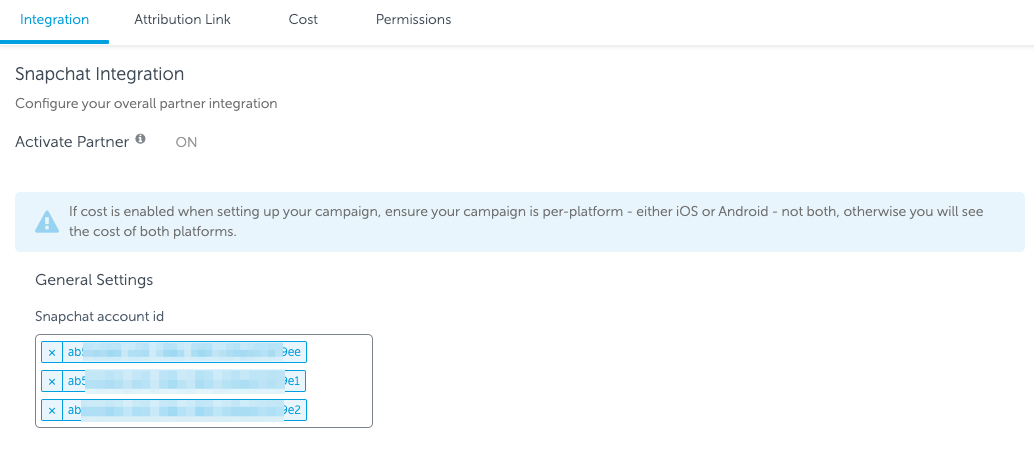Click the Snapchat Integration heading
The image size is (1034, 450).
pyautogui.click(x=100, y=74)
